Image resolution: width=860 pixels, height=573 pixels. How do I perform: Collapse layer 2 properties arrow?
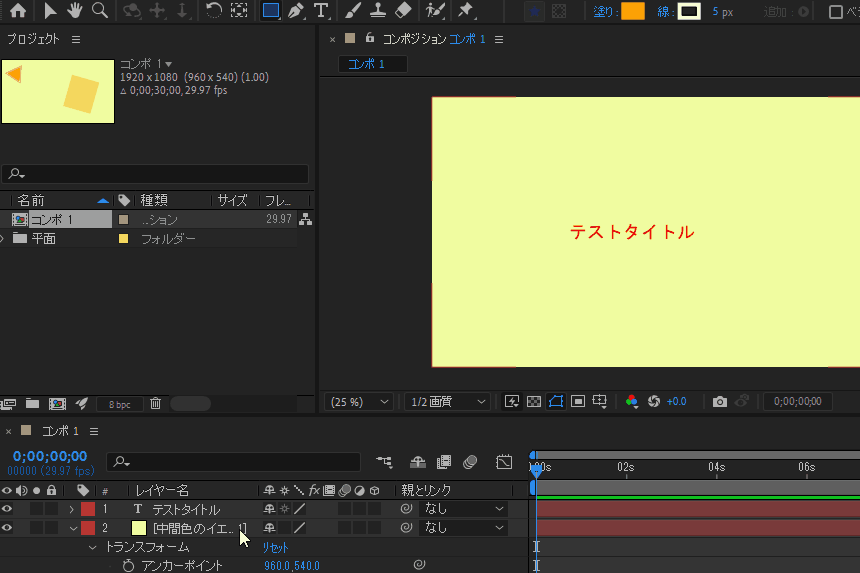[x=73, y=528]
